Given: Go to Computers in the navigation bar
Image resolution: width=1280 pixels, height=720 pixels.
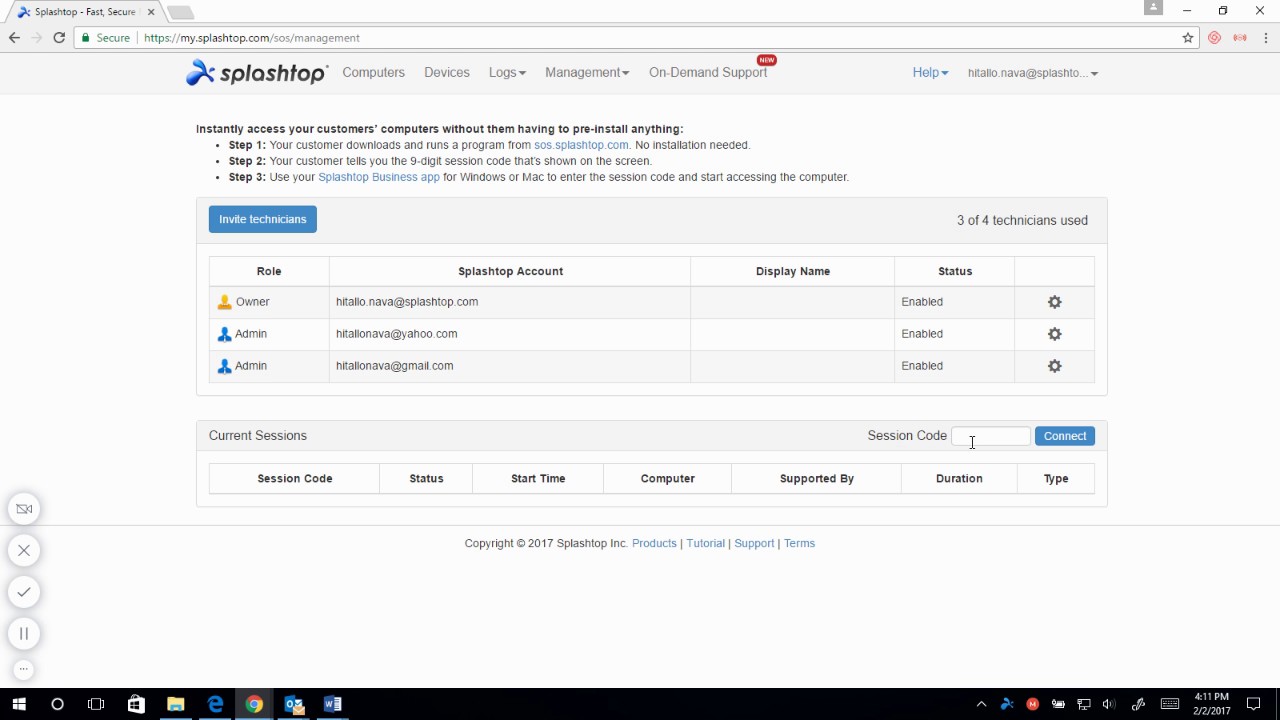Looking at the screenshot, I should pyautogui.click(x=373, y=72).
